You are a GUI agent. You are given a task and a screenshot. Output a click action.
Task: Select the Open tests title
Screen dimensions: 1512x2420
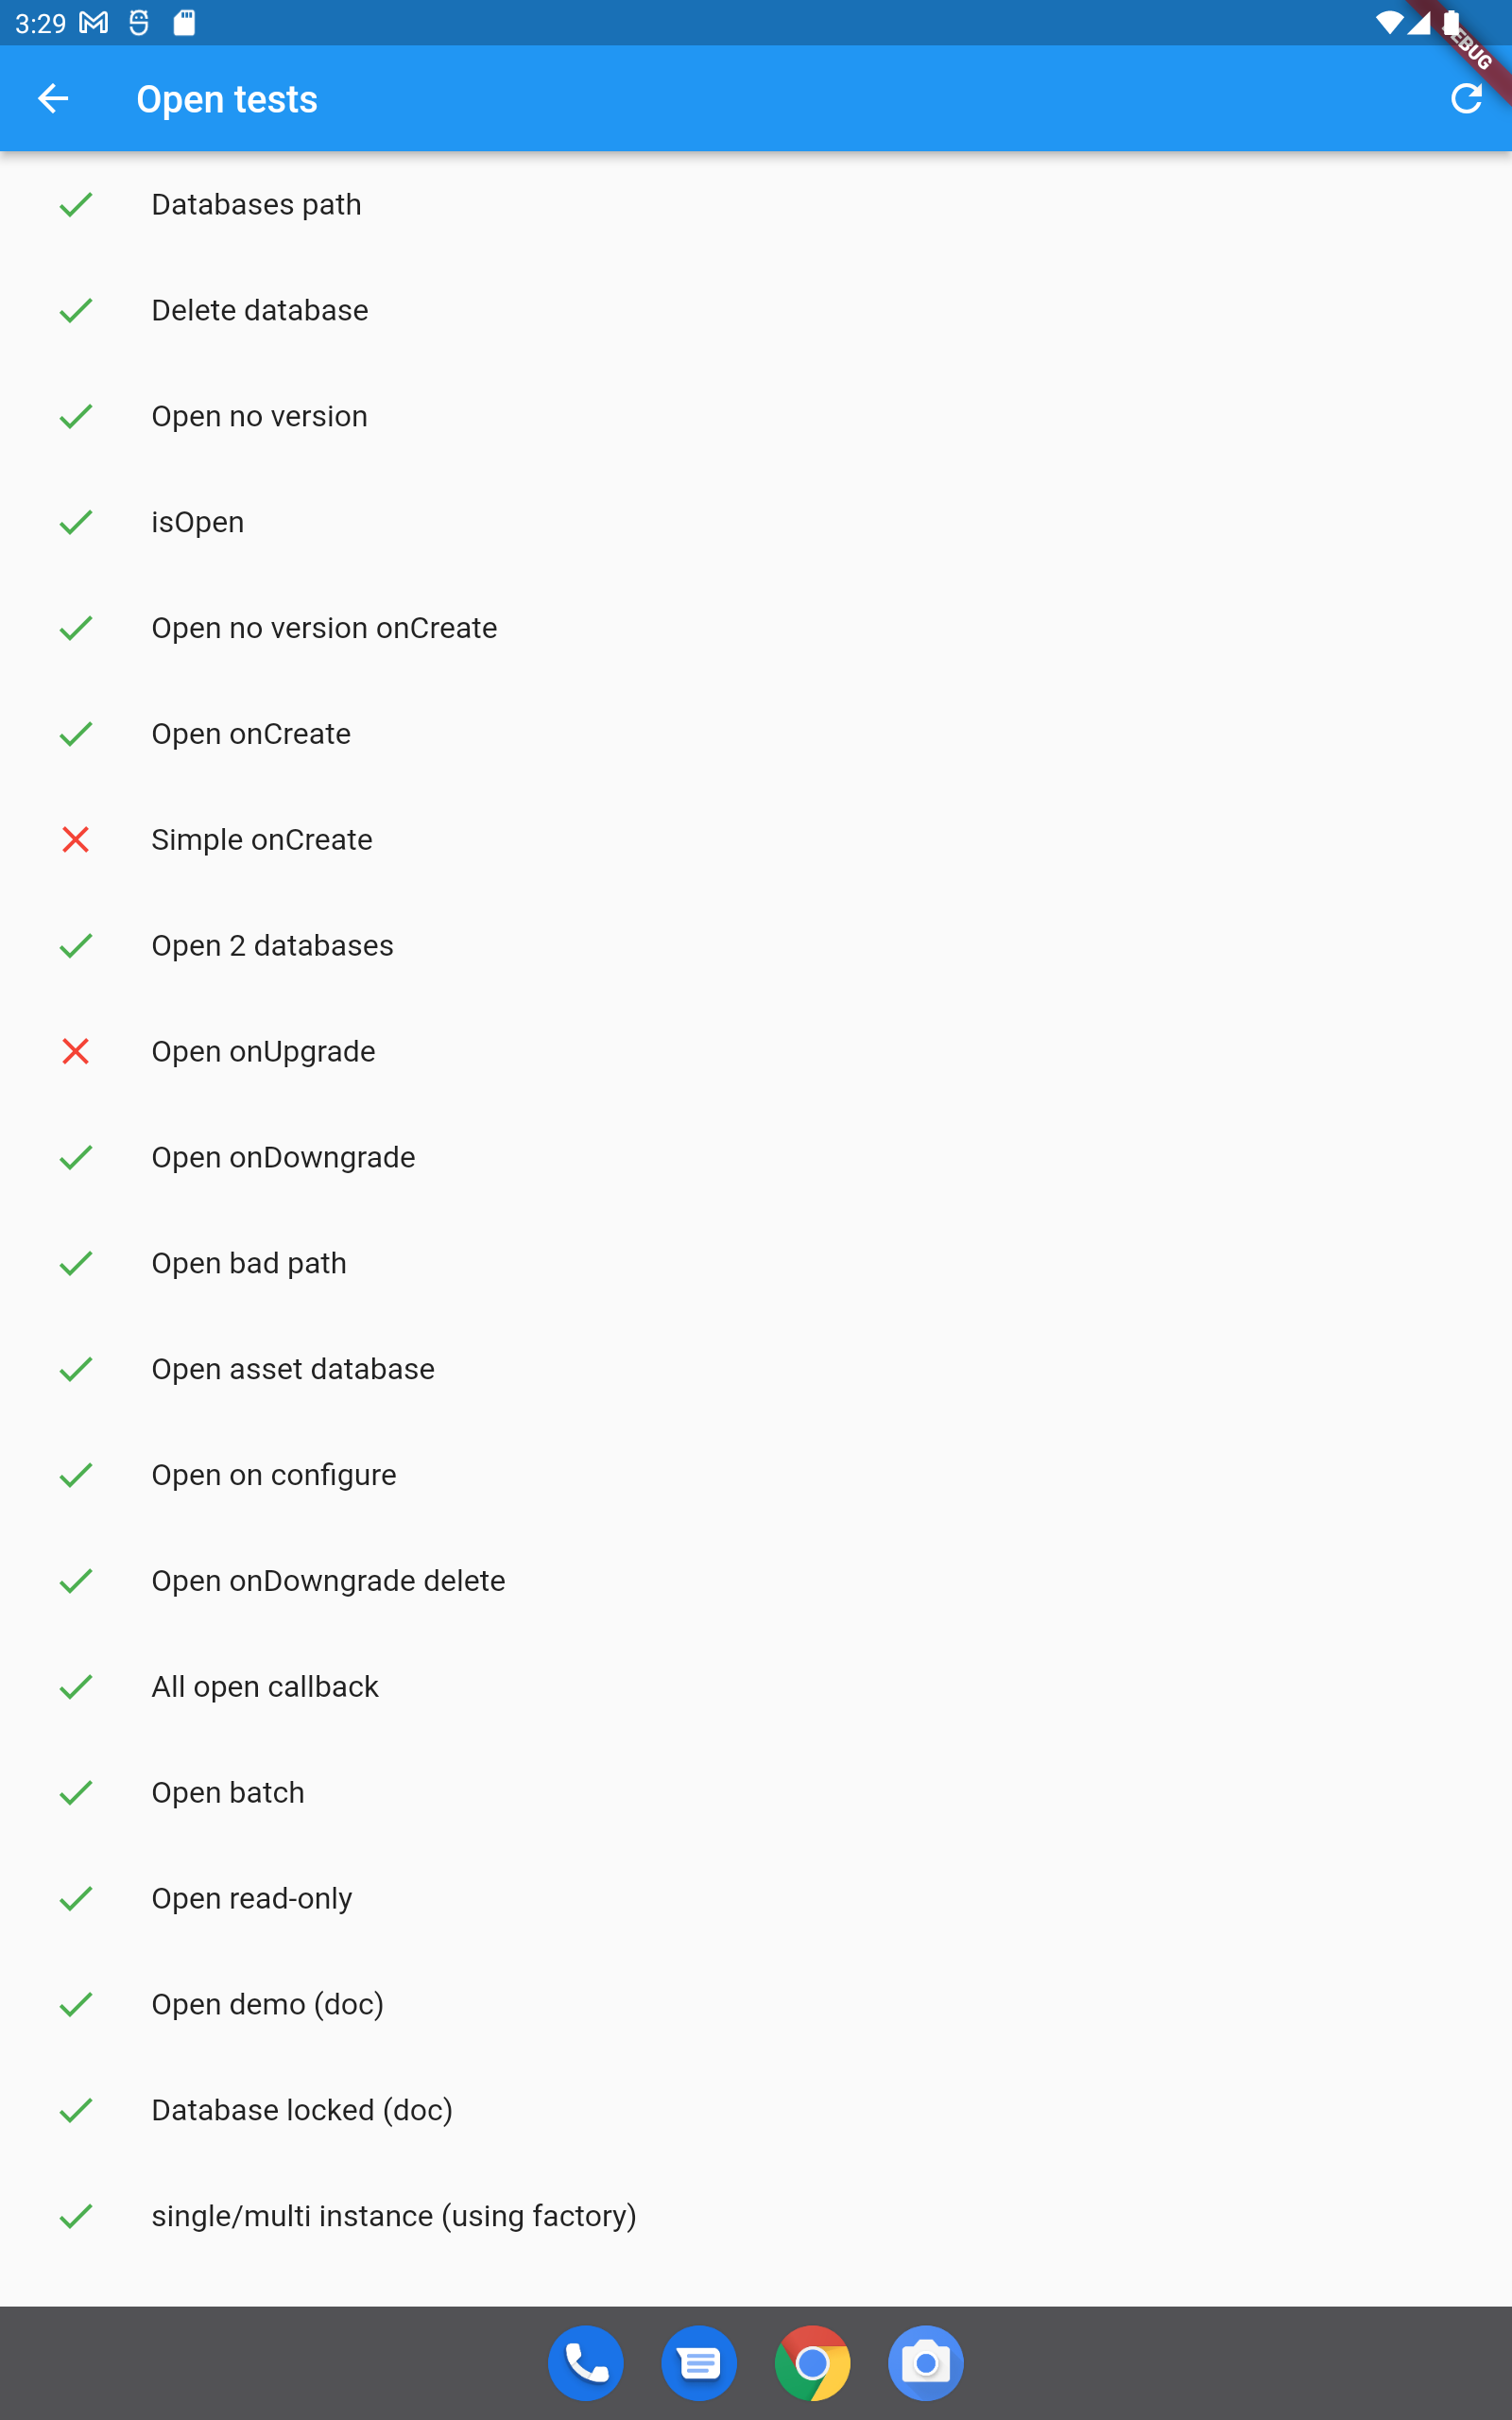(x=226, y=98)
